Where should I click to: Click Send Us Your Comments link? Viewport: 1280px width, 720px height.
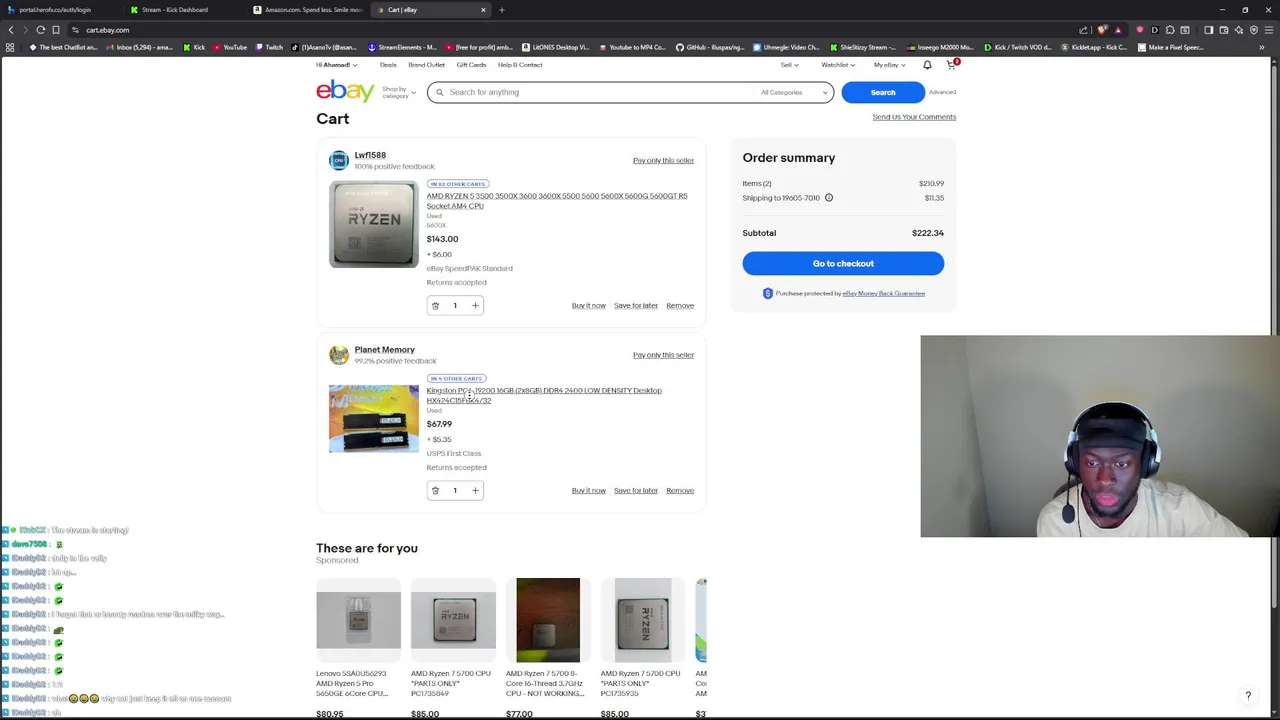tap(914, 117)
